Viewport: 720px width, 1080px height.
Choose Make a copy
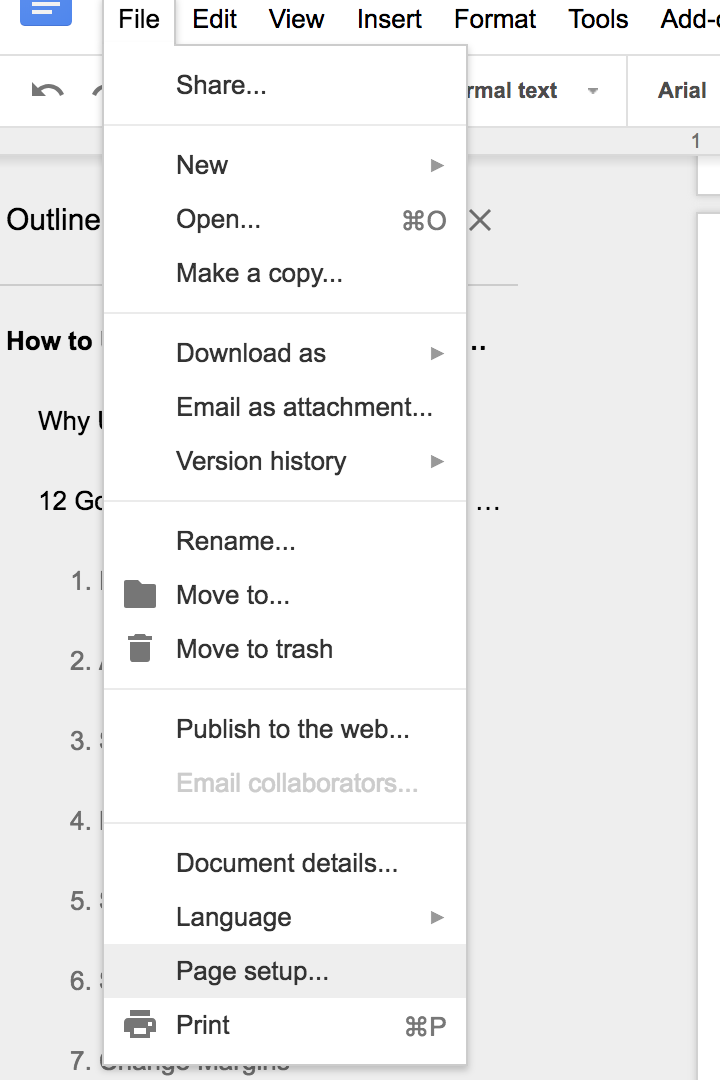tap(259, 273)
